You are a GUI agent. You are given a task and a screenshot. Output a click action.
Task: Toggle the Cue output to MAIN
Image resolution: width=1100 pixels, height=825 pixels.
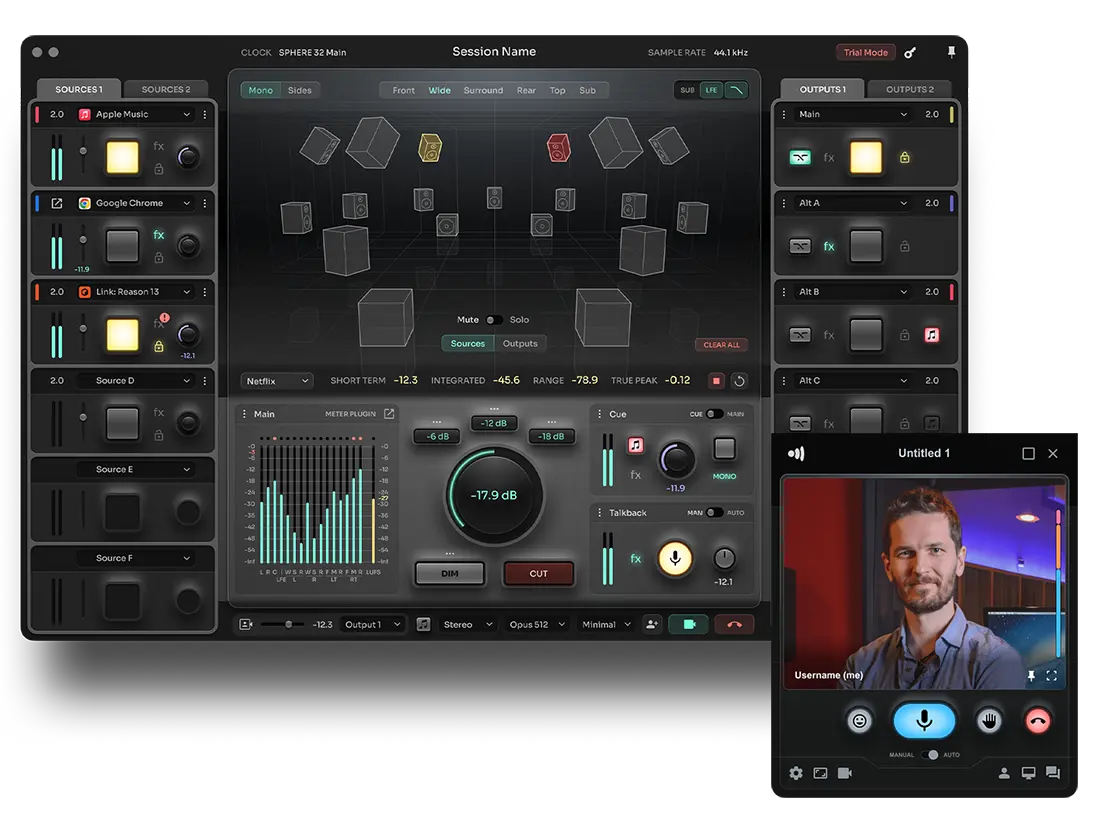[x=714, y=413]
